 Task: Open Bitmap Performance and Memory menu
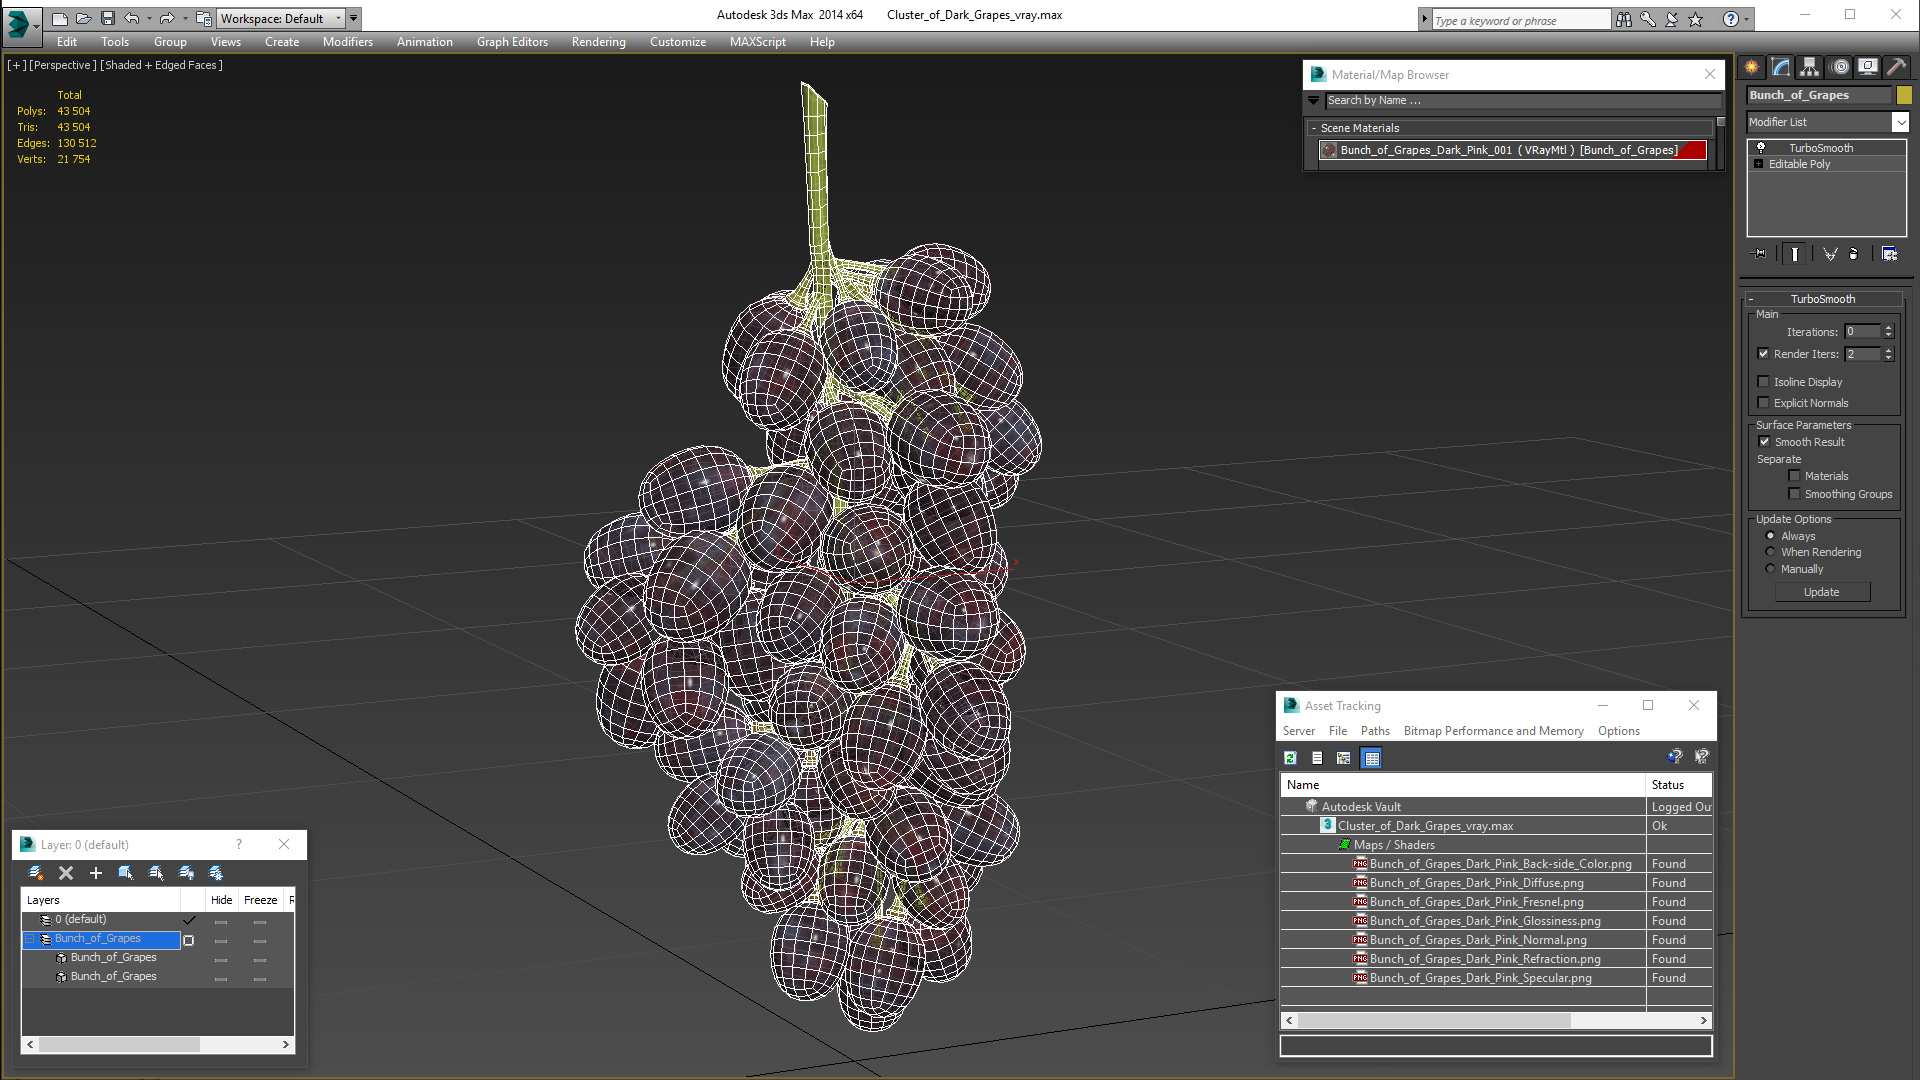1493,731
